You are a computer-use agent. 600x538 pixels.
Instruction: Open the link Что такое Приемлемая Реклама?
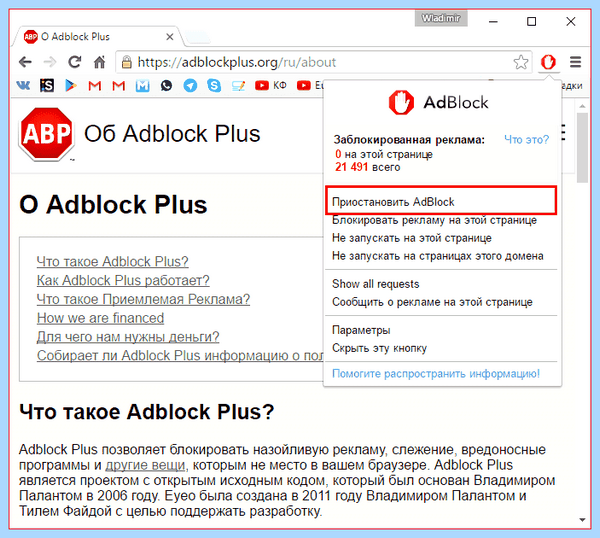[x=143, y=299]
